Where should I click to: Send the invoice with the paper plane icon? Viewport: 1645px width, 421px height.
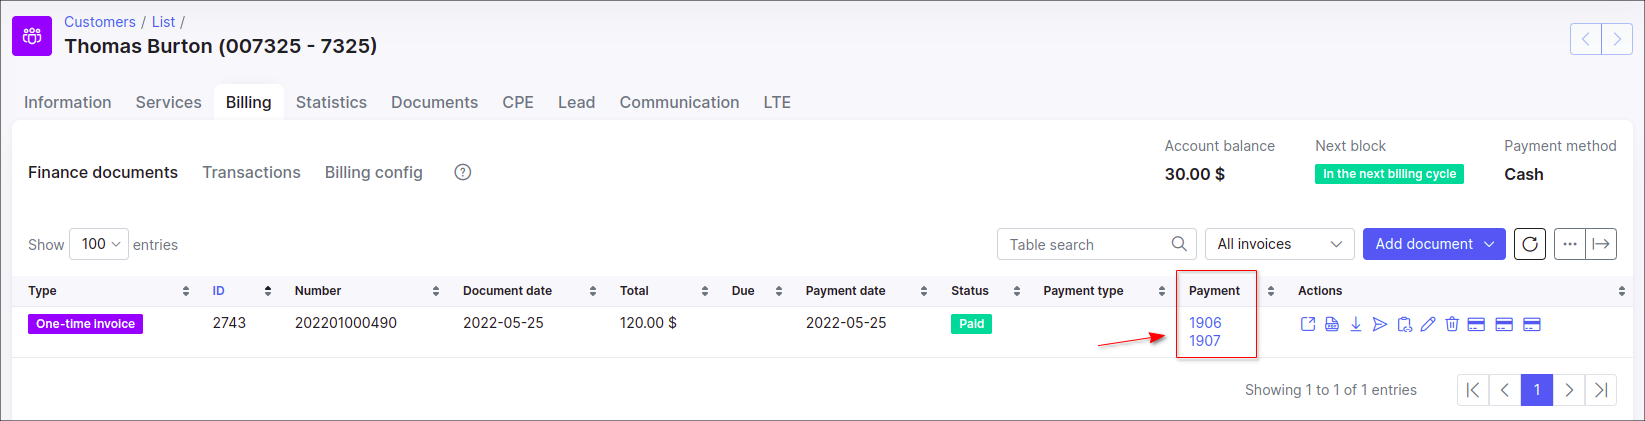(1380, 324)
